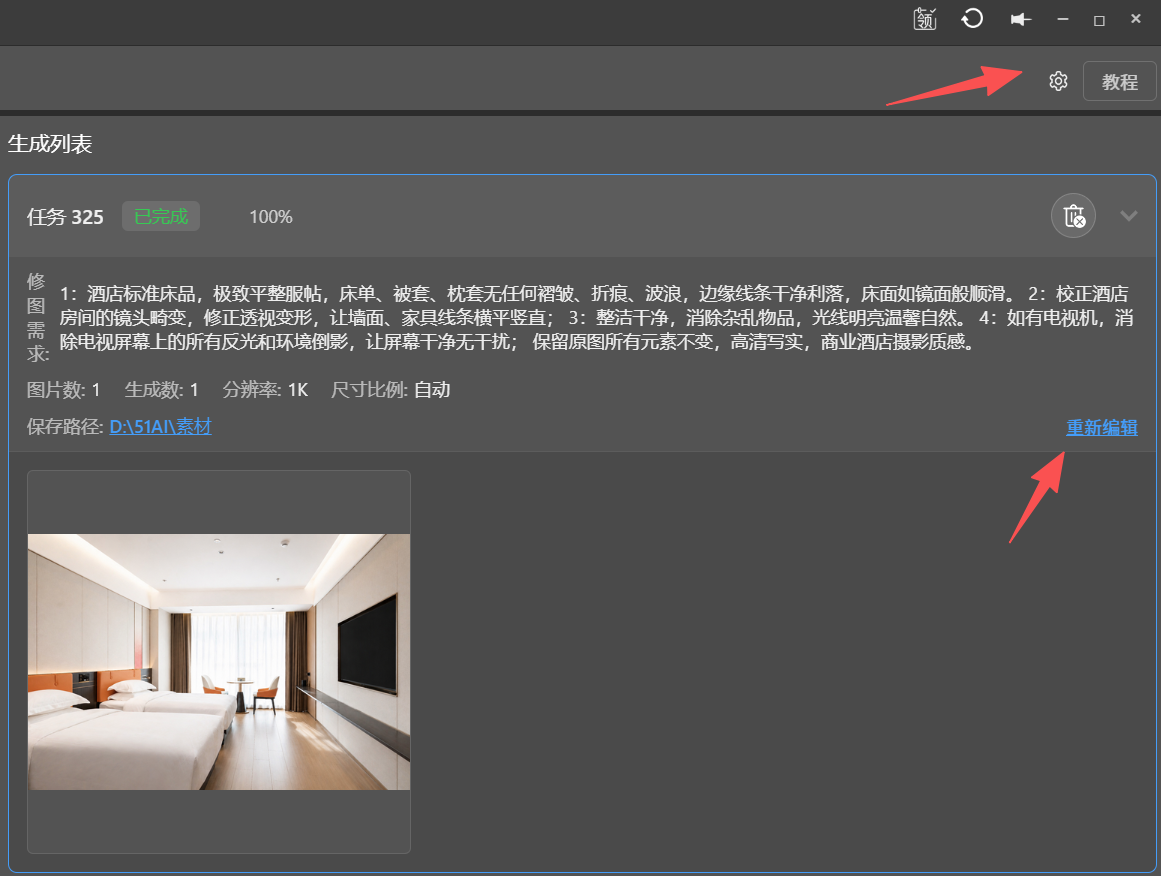The image size is (1161, 876).
Task: Click the refresh circular arrow icon
Action: click(972, 19)
